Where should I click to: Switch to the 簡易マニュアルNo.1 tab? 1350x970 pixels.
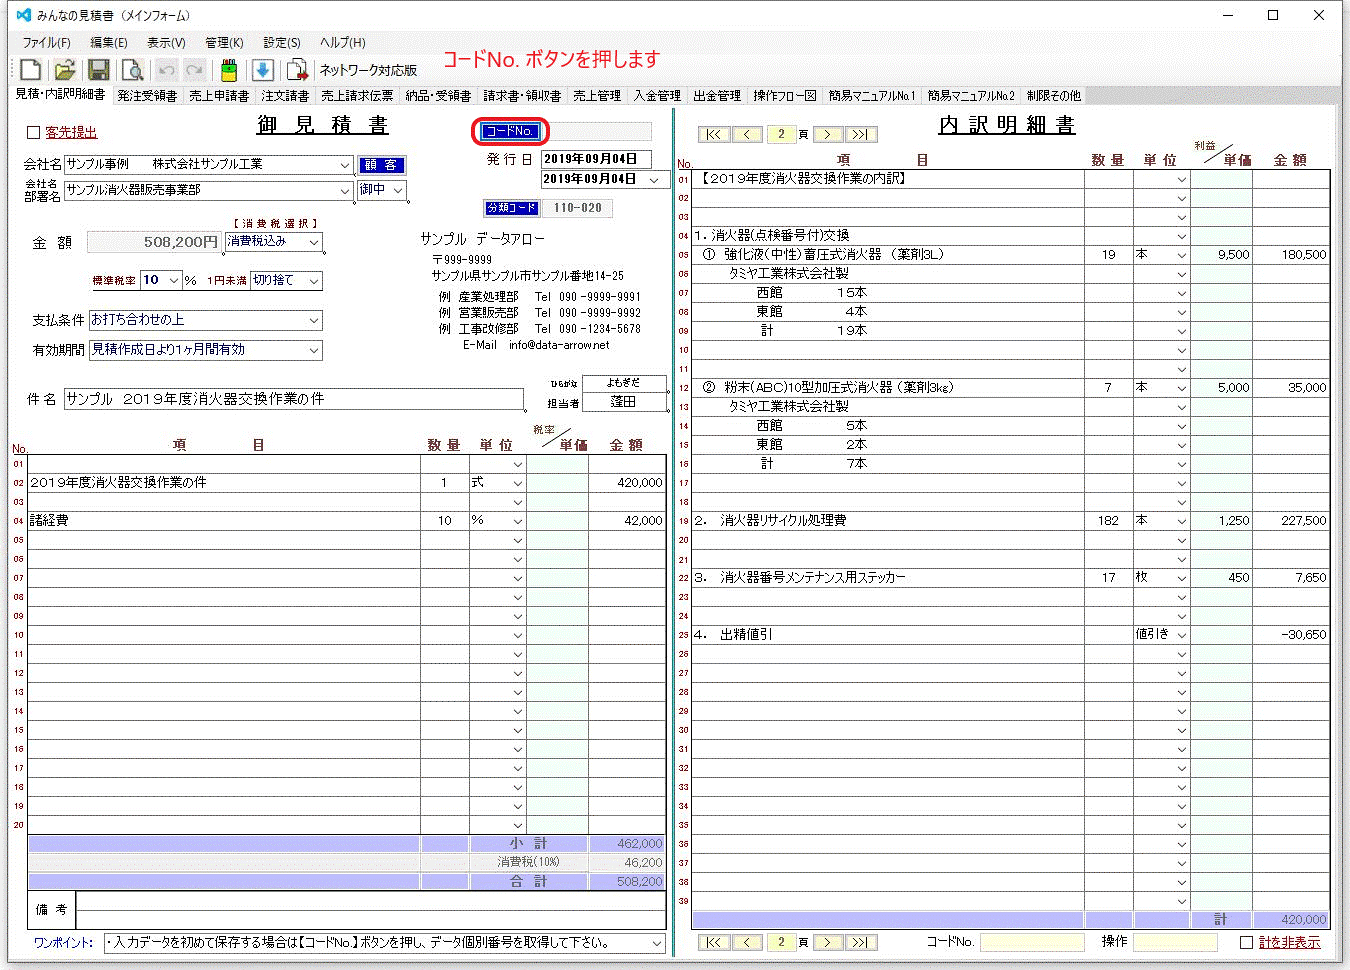pyautogui.click(x=872, y=96)
